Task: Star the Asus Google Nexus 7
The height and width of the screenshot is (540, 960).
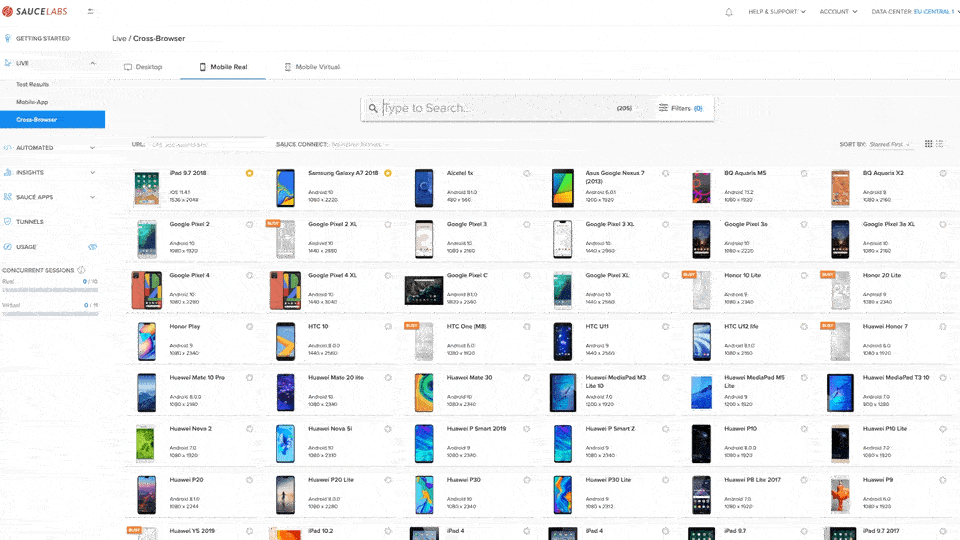Action: click(666, 173)
